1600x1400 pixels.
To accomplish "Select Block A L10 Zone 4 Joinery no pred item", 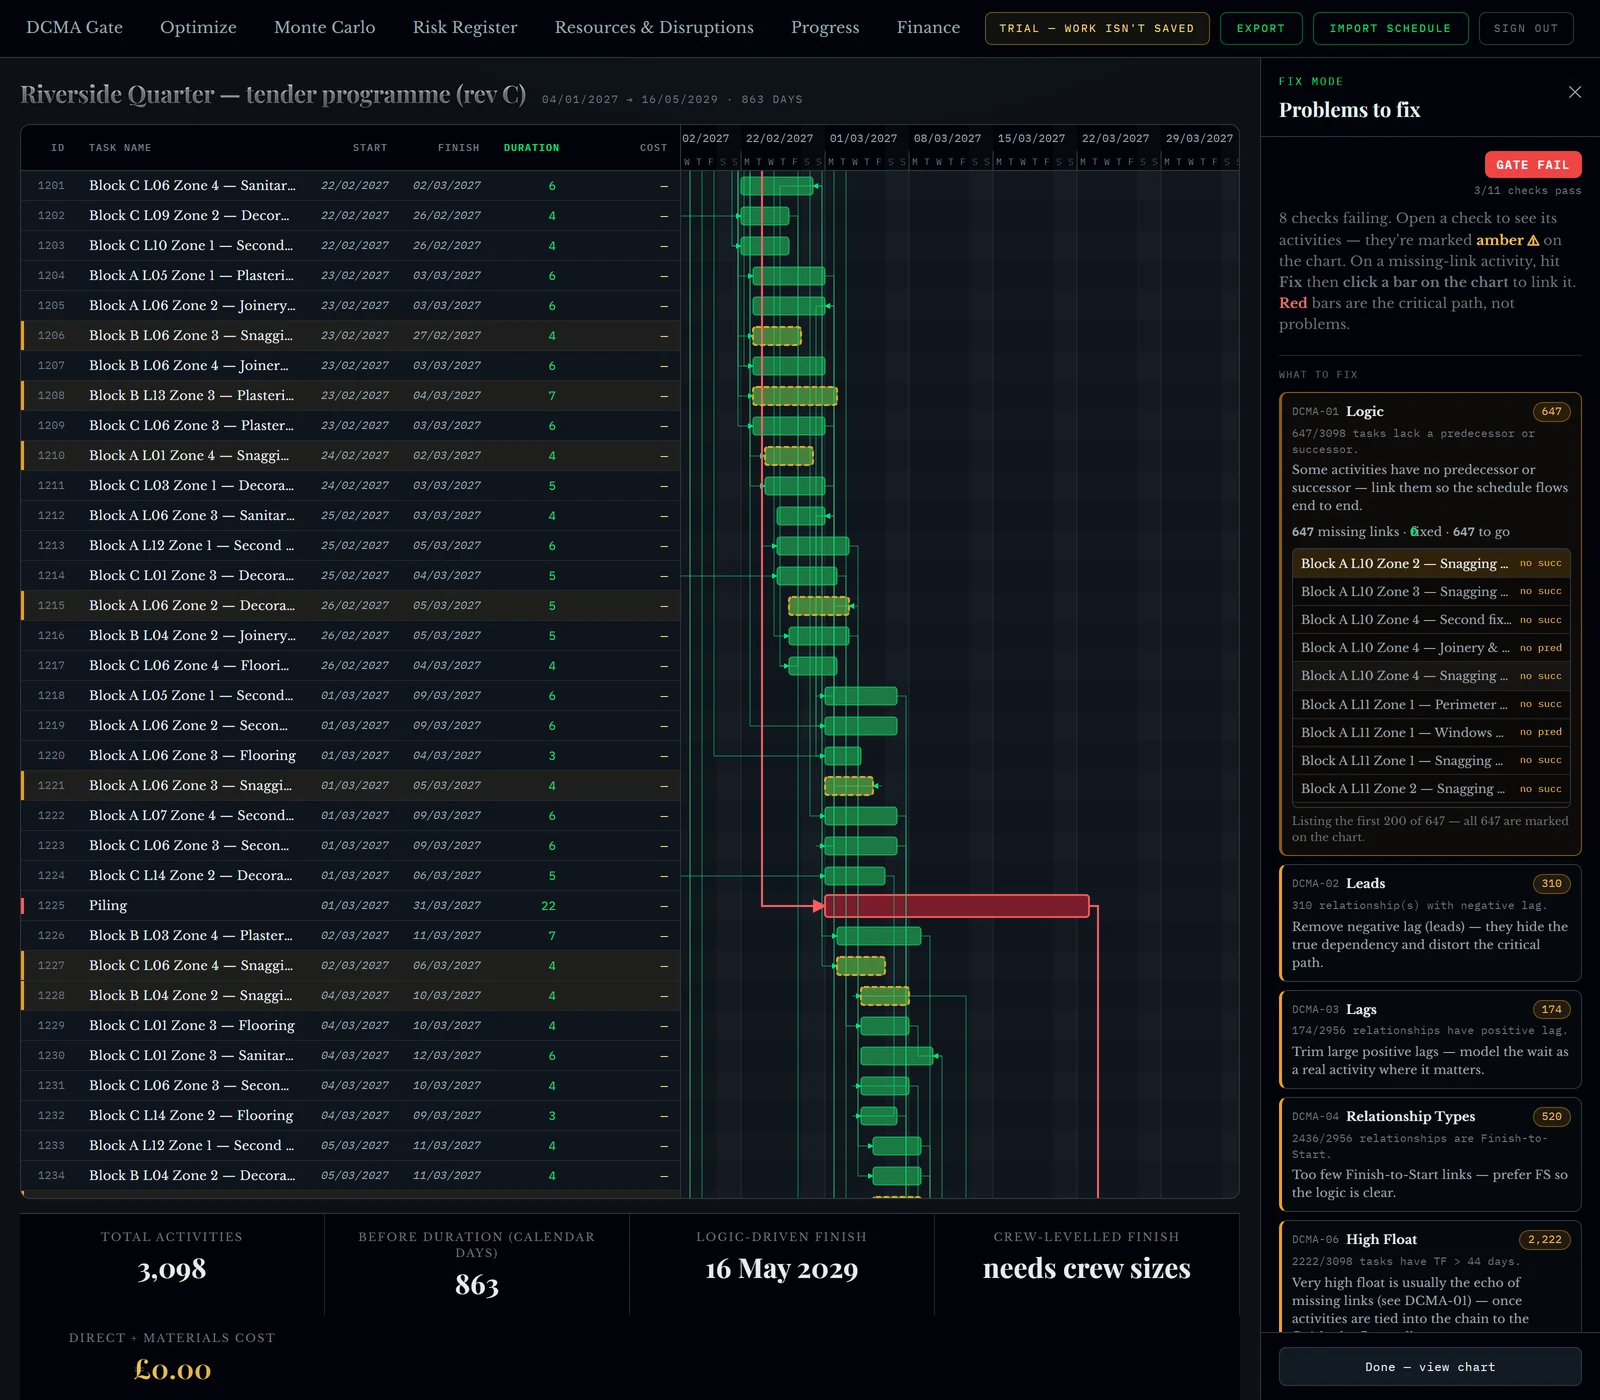I will pos(1431,647).
